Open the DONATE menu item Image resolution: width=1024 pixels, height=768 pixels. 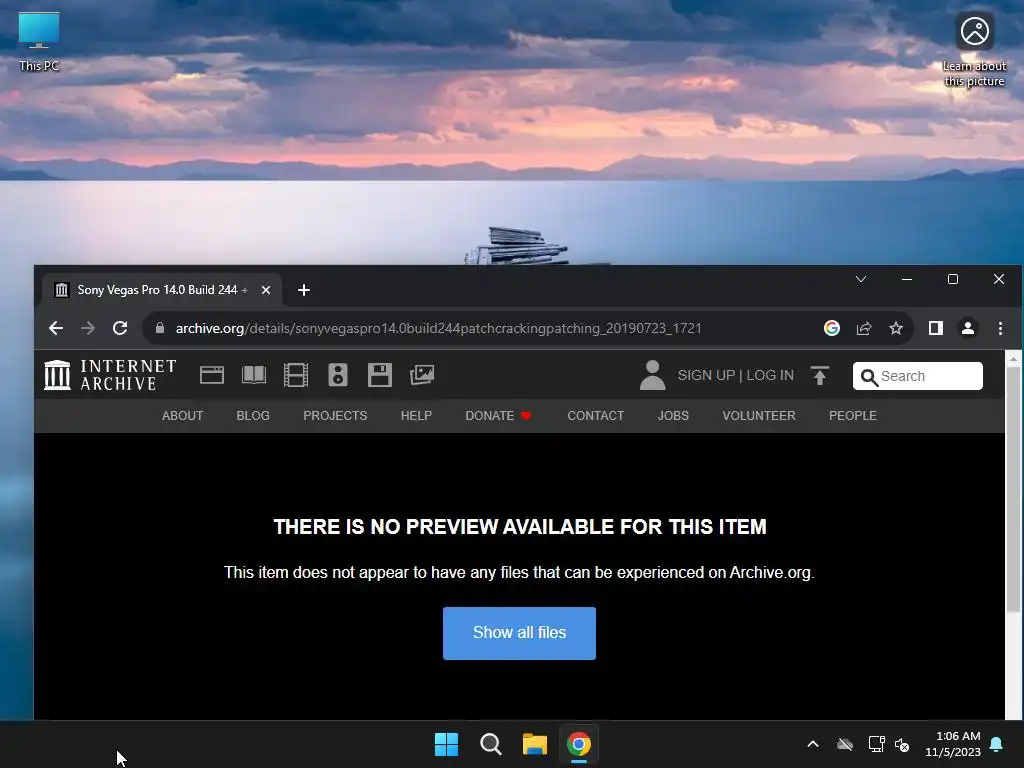498,416
